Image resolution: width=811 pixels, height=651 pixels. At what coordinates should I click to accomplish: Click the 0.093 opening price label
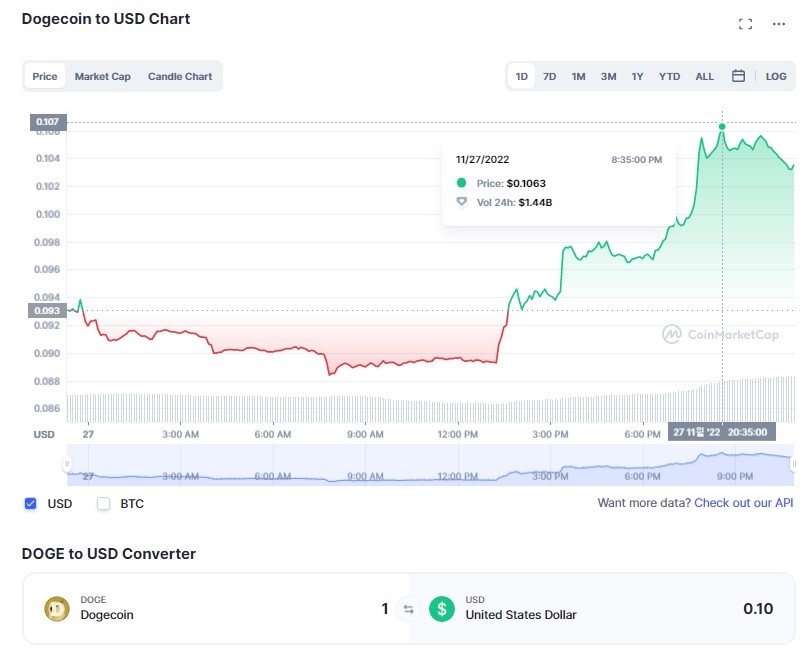(48, 311)
